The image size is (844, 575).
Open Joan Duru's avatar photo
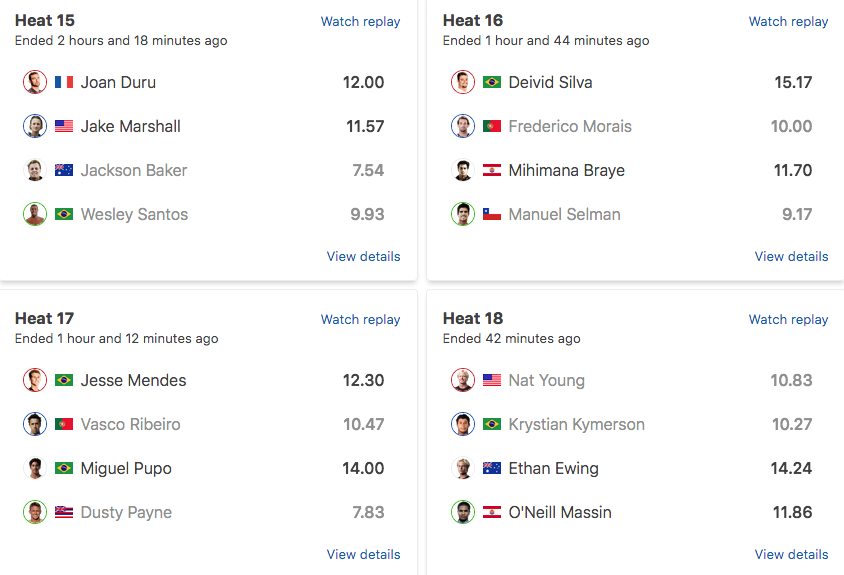point(35,82)
